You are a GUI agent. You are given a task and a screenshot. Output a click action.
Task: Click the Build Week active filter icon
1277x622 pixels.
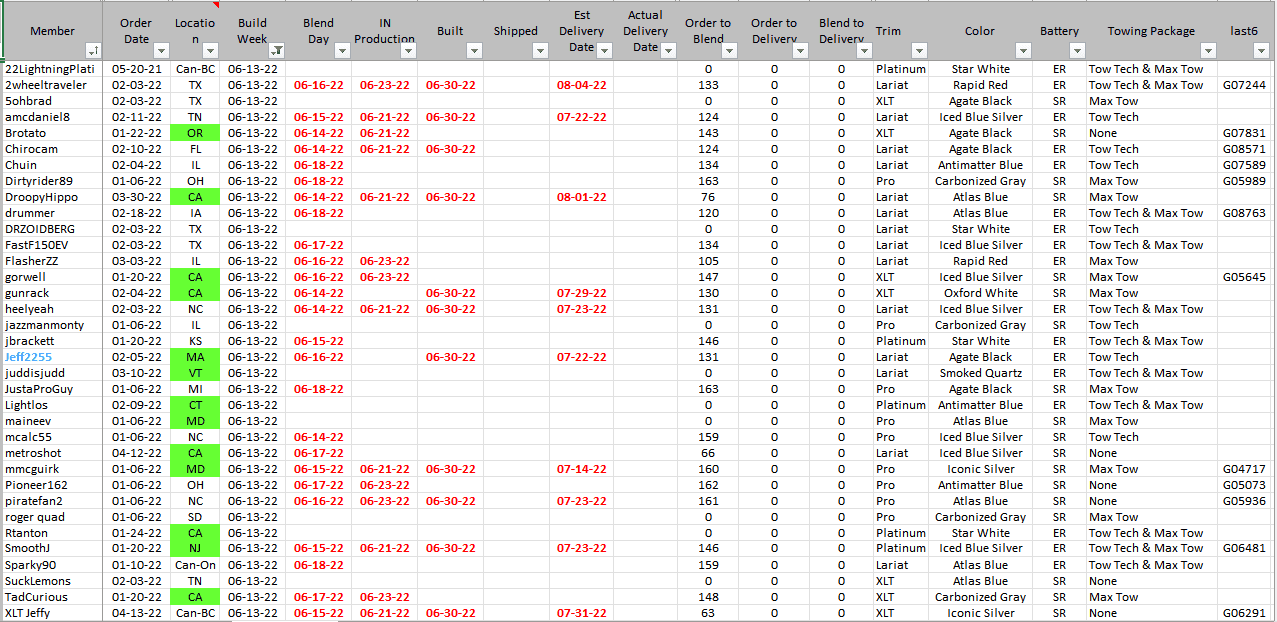[277, 51]
